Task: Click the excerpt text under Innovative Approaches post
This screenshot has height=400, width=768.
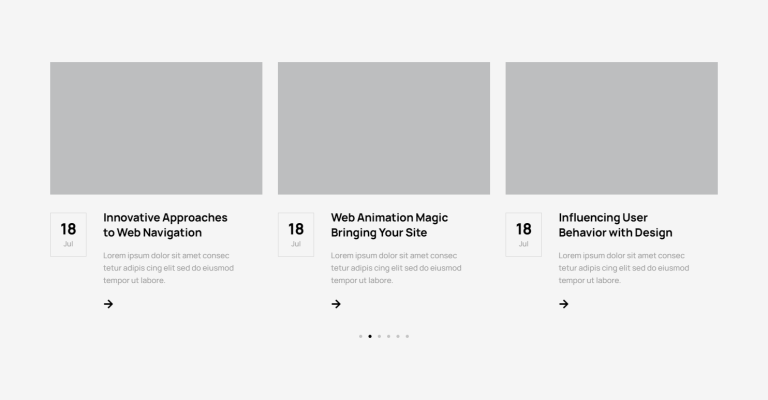Action: point(168,268)
